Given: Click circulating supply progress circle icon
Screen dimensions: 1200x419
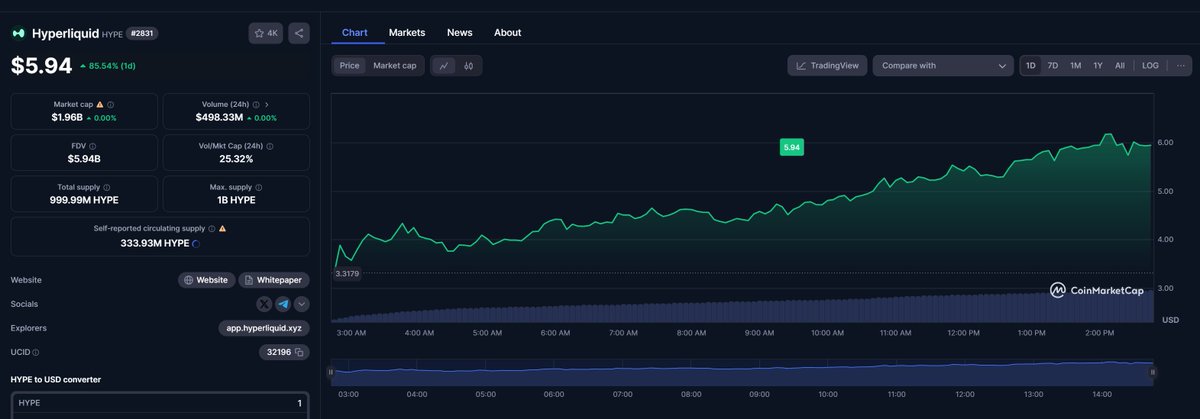Looking at the screenshot, I should point(195,243).
